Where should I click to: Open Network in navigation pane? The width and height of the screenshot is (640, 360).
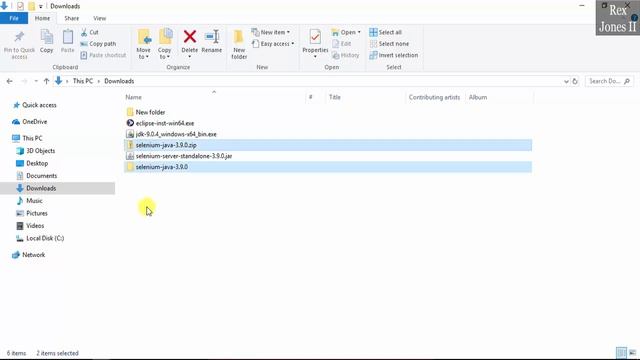[33, 255]
